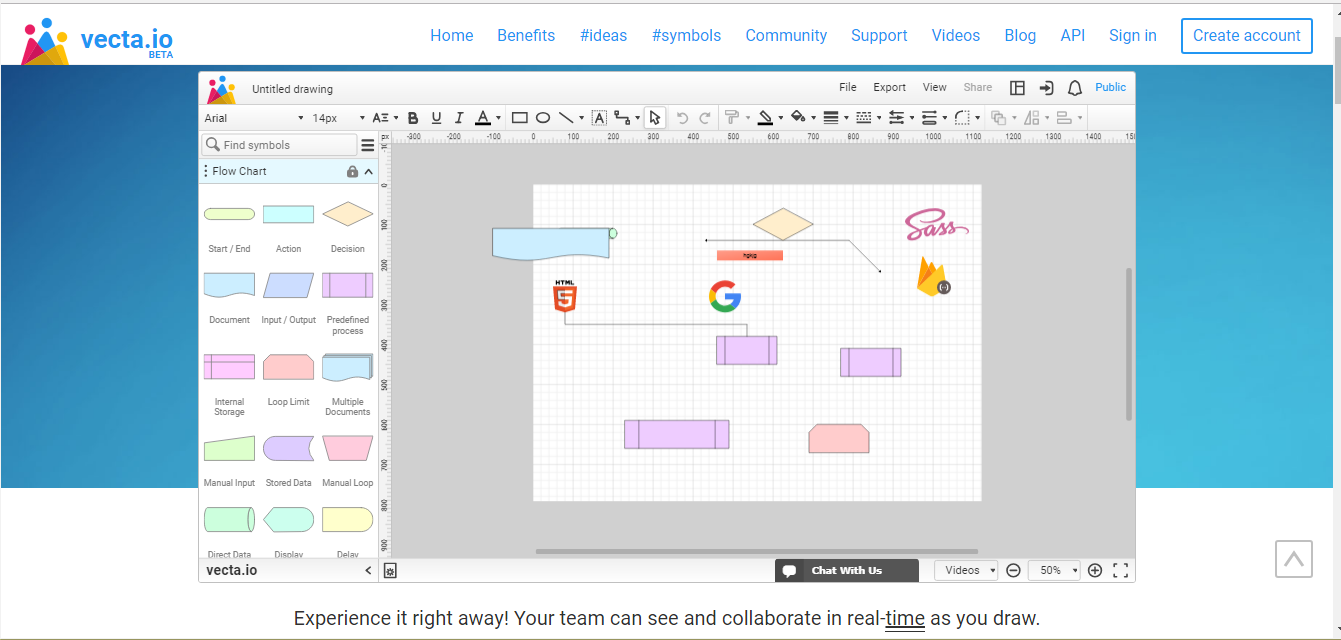This screenshot has width=1341, height=640.
Task: Click the dashed stroke style icon
Action: point(864,118)
